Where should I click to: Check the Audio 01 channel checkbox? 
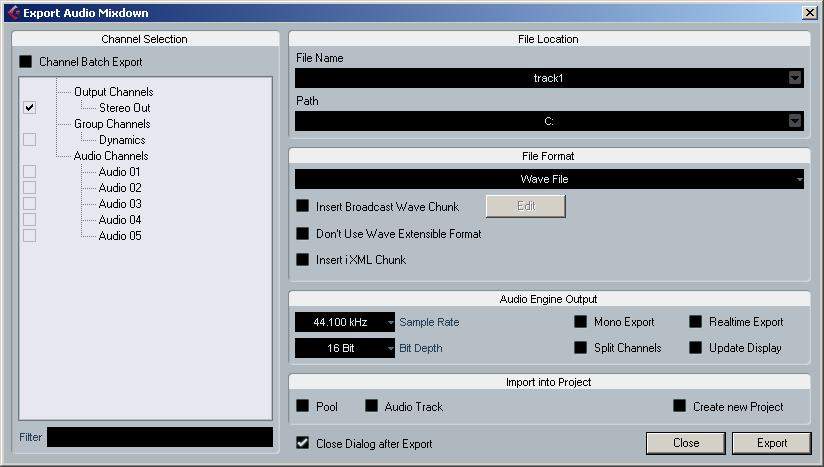point(29,172)
